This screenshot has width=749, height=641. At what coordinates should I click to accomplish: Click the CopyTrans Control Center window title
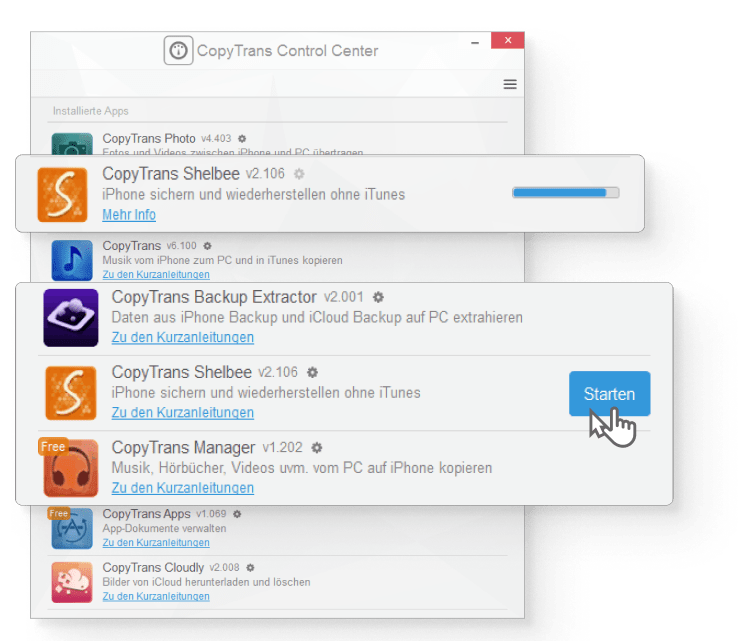[x=288, y=51]
